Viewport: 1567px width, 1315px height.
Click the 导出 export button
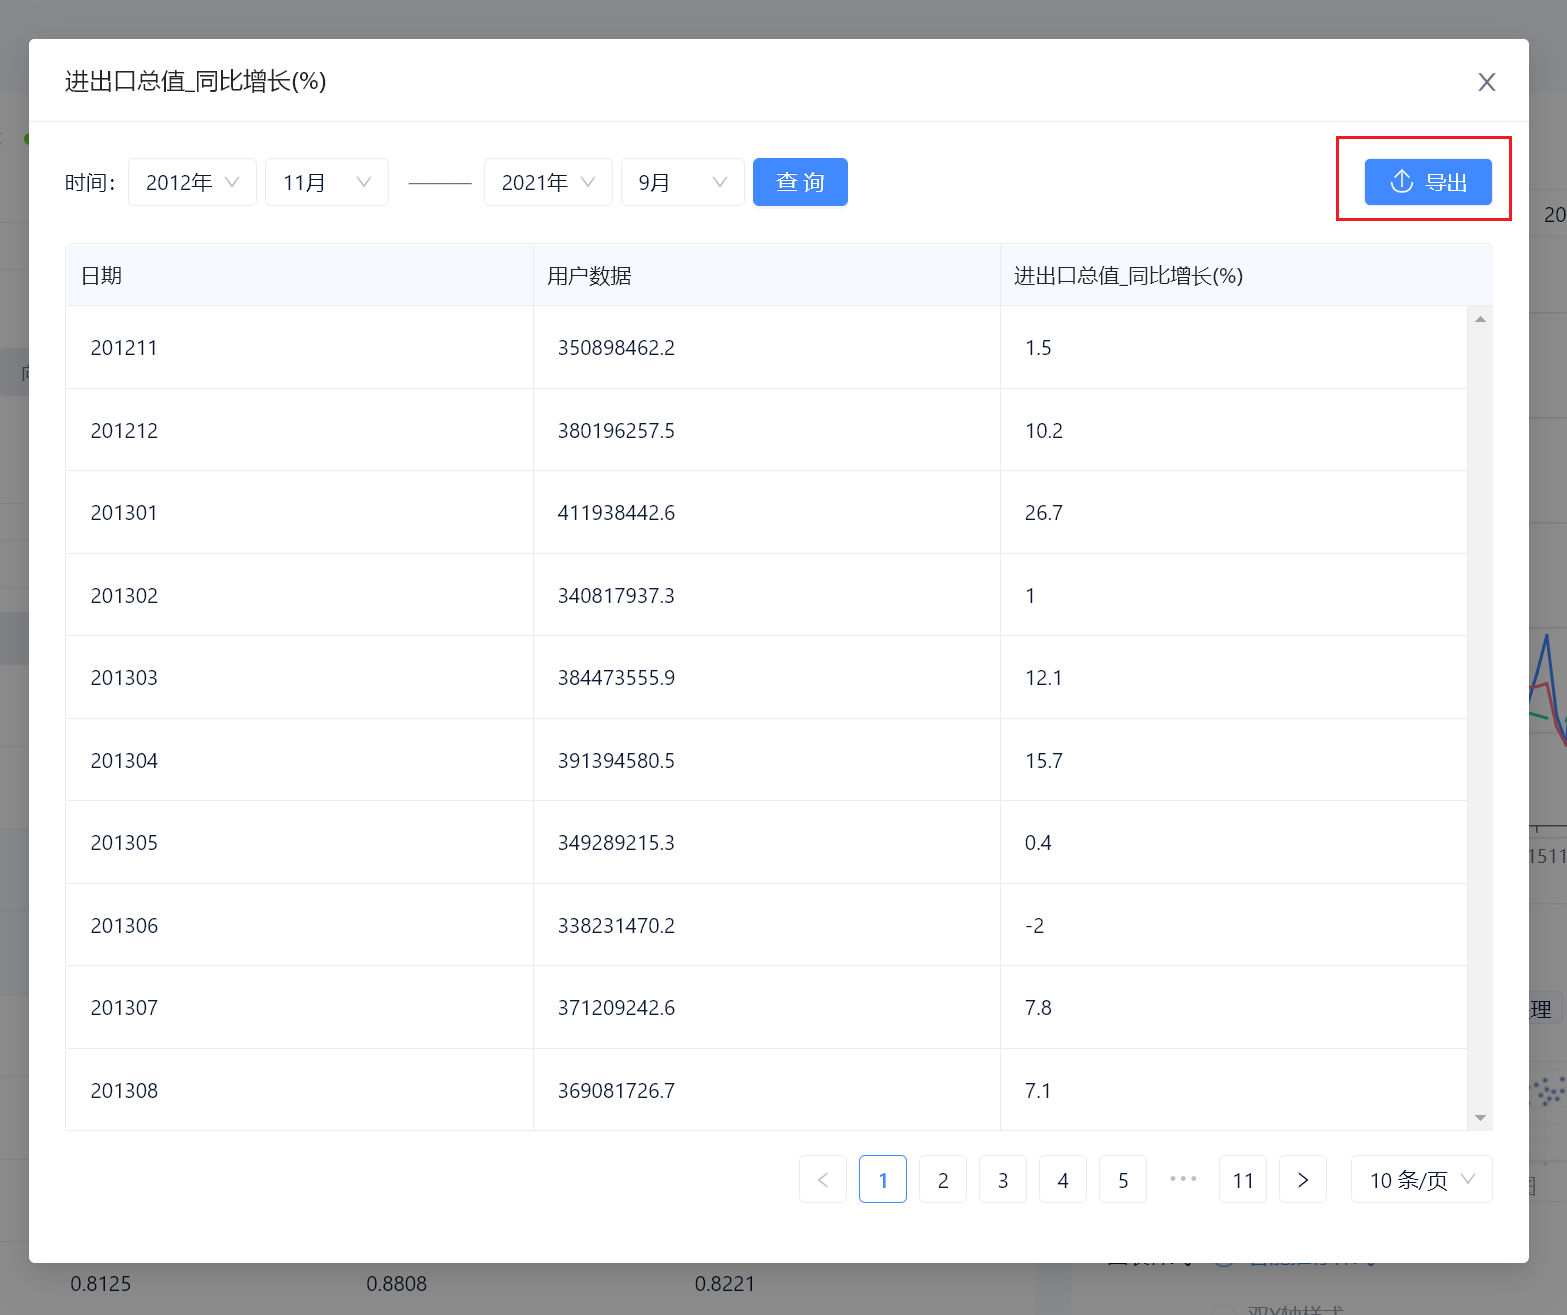coord(1428,182)
